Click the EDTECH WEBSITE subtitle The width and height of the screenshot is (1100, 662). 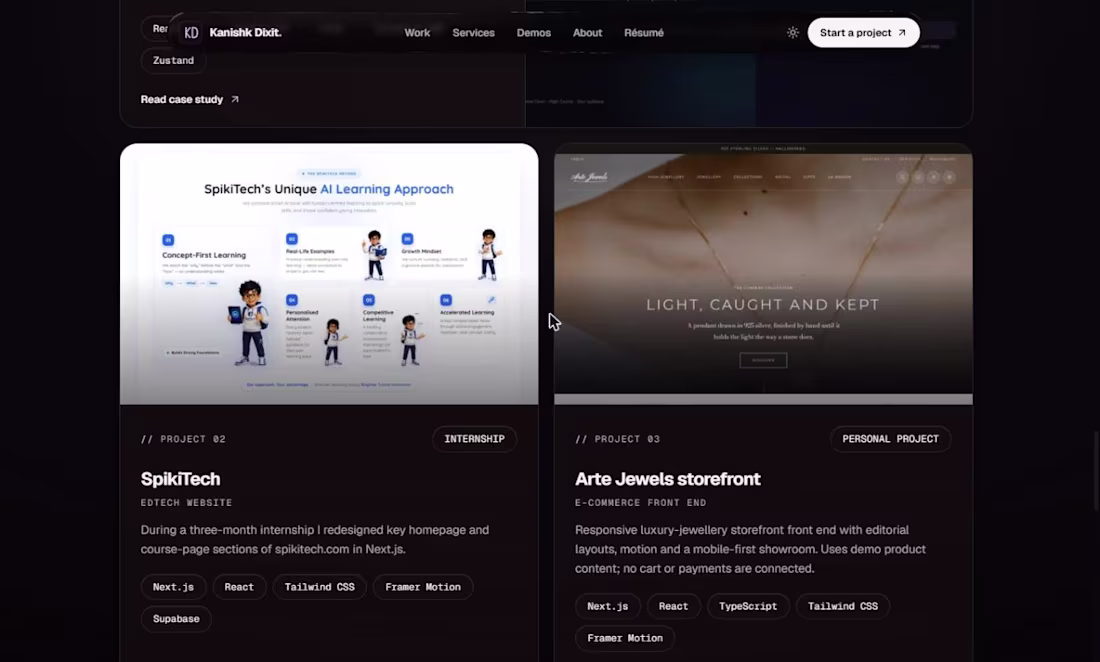[x=186, y=503]
